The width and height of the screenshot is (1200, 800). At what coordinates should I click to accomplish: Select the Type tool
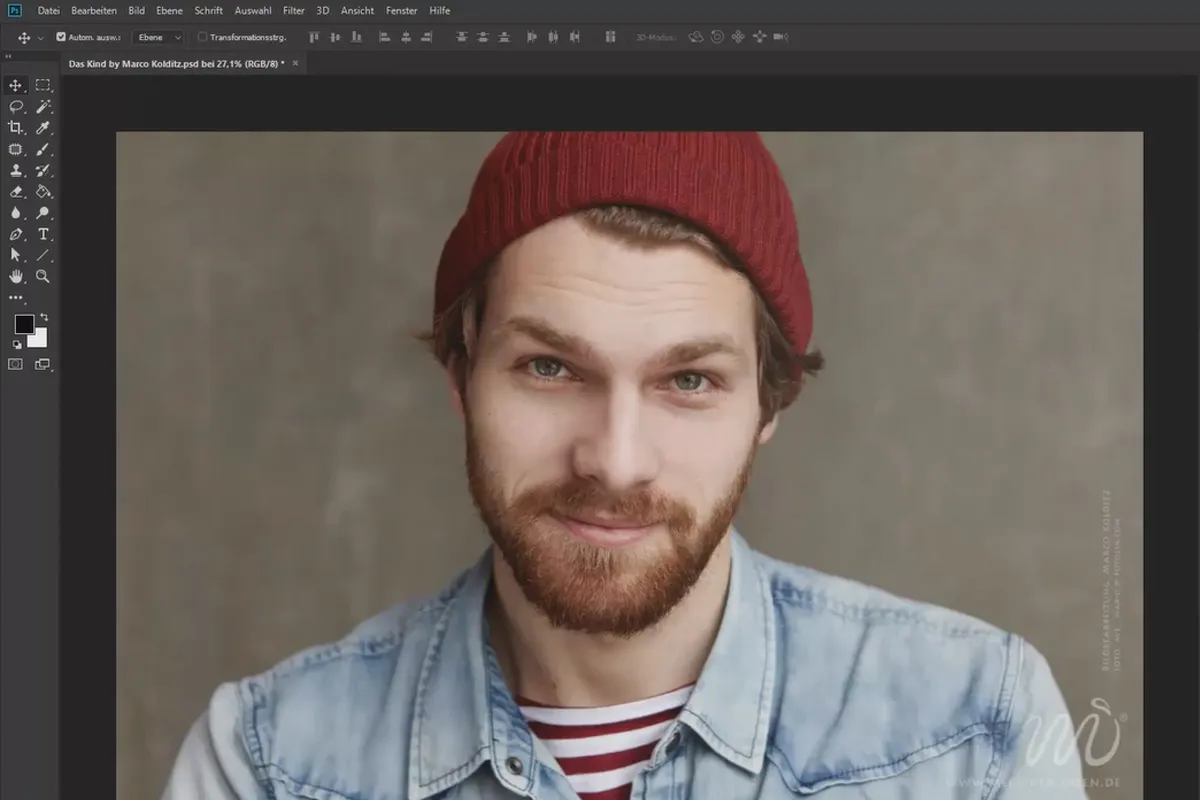(x=43, y=234)
